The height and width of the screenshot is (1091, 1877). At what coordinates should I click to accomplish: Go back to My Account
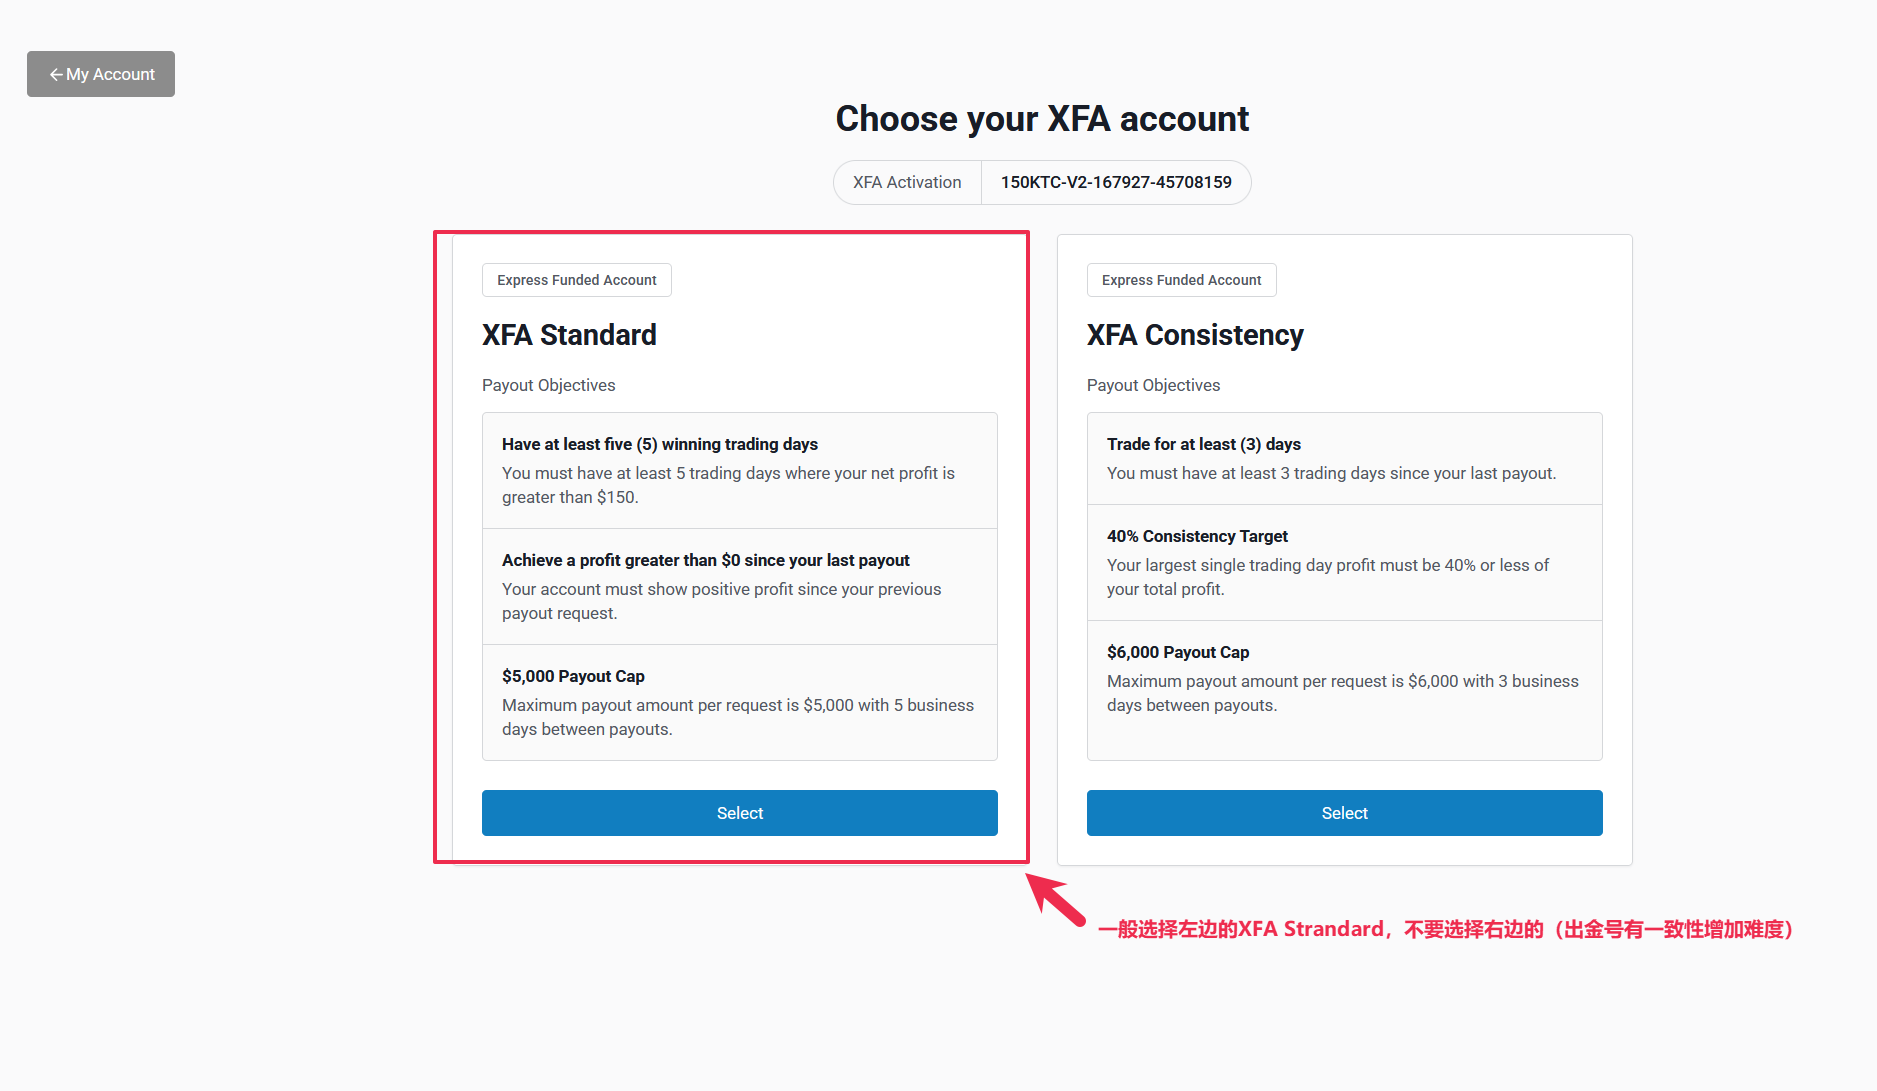point(101,74)
